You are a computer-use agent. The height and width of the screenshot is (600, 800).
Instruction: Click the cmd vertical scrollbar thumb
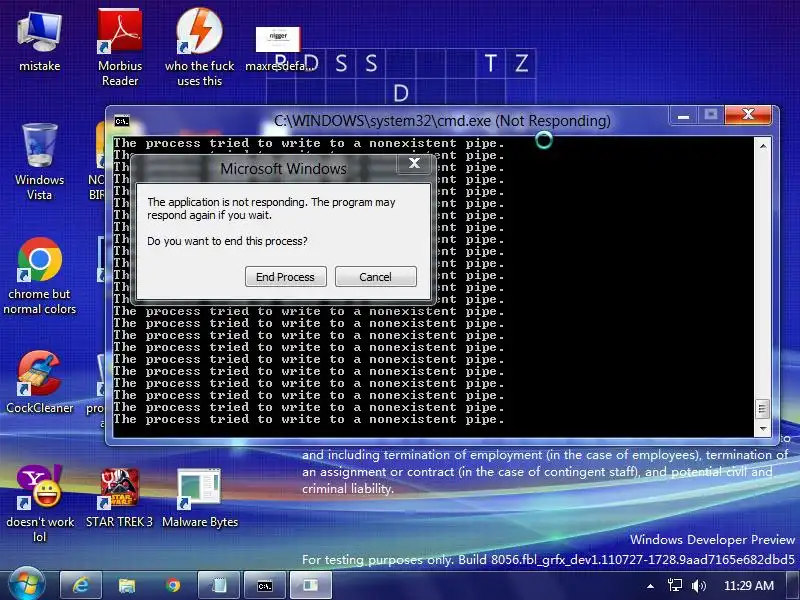coord(762,409)
